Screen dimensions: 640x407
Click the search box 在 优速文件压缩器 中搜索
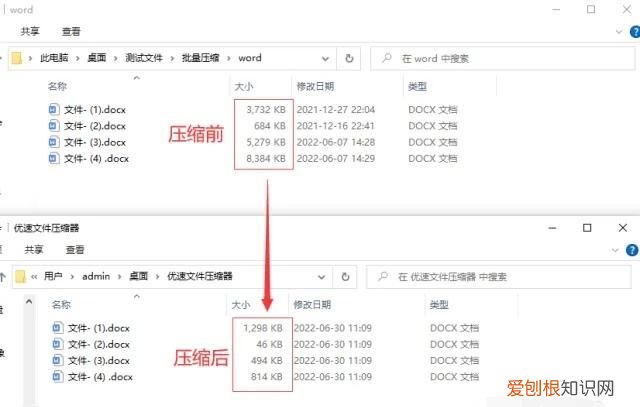tap(499, 277)
